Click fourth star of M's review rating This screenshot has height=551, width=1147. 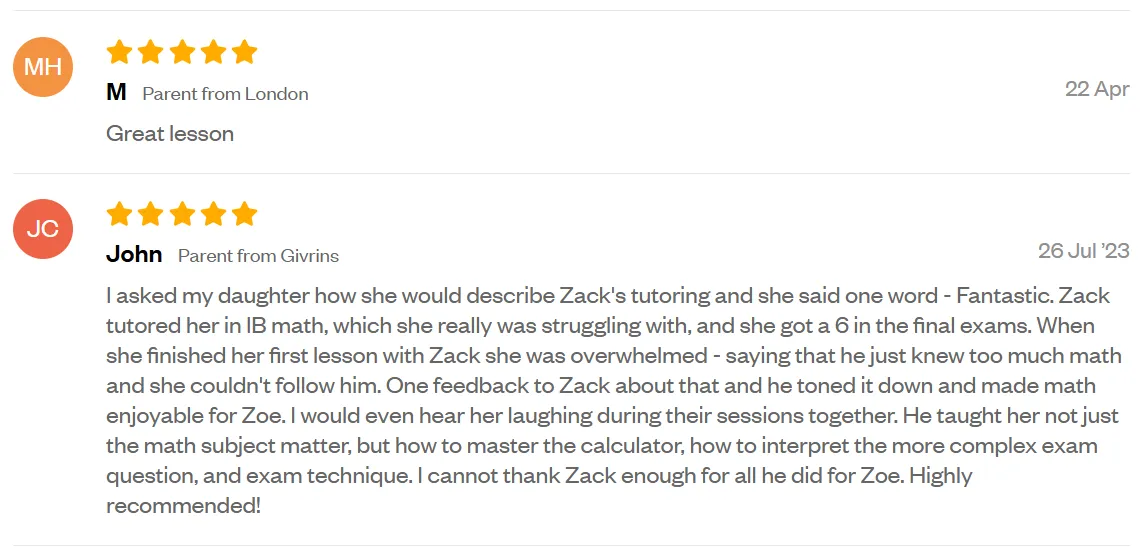pyautogui.click(x=214, y=52)
